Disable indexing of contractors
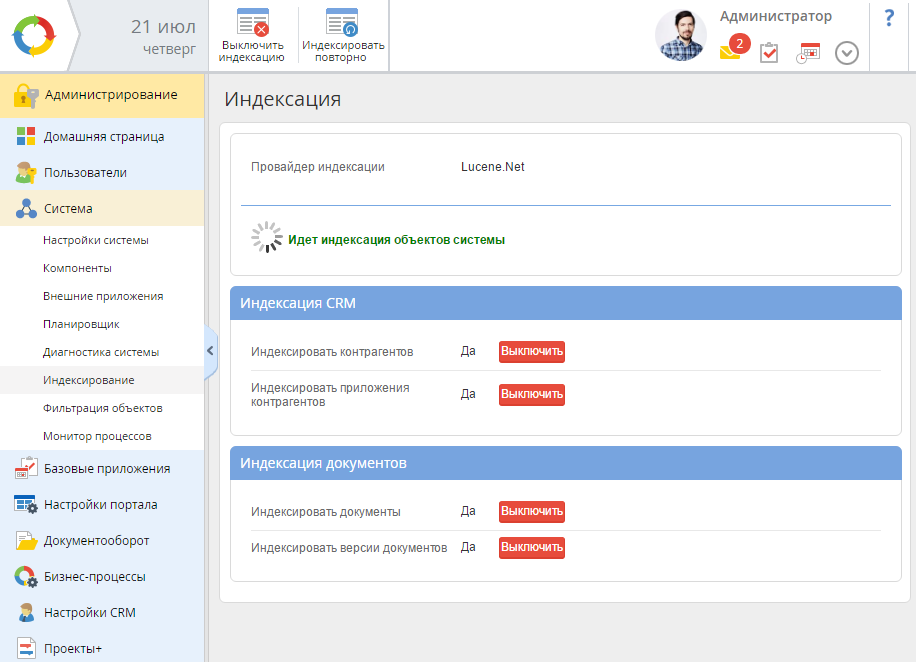Image resolution: width=916 pixels, height=662 pixels. tap(532, 352)
